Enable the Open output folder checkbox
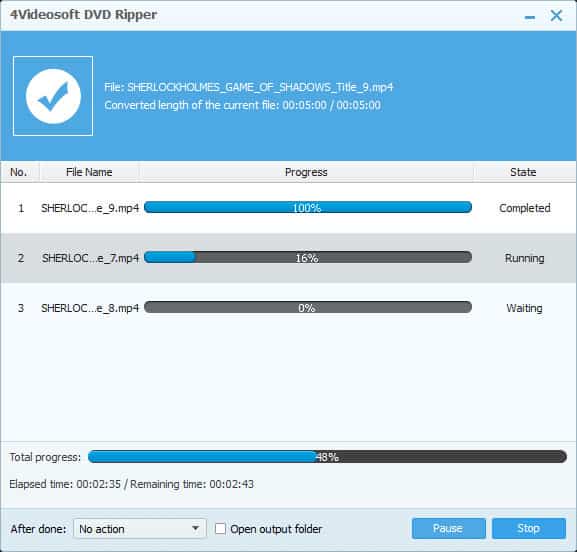The height and width of the screenshot is (552, 577). [x=220, y=528]
